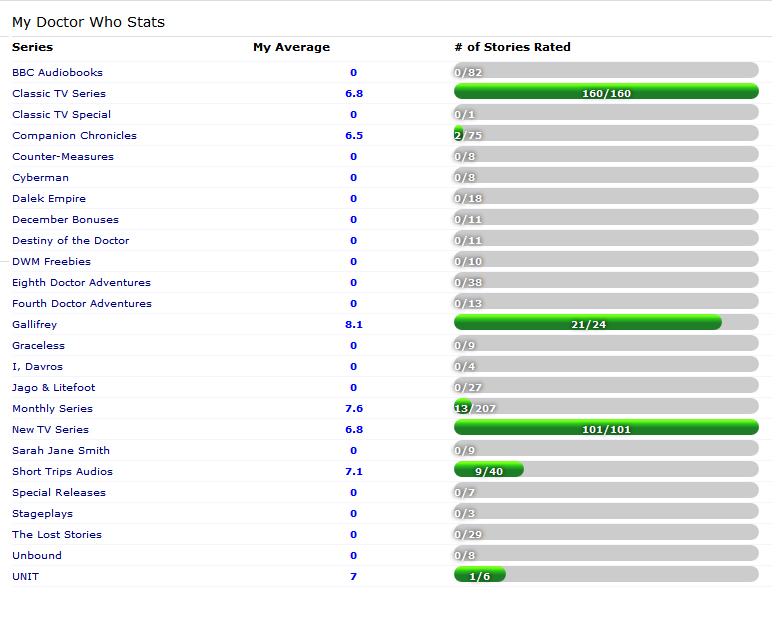
Task: Open the DWM Freebies link
Action: tap(51, 262)
